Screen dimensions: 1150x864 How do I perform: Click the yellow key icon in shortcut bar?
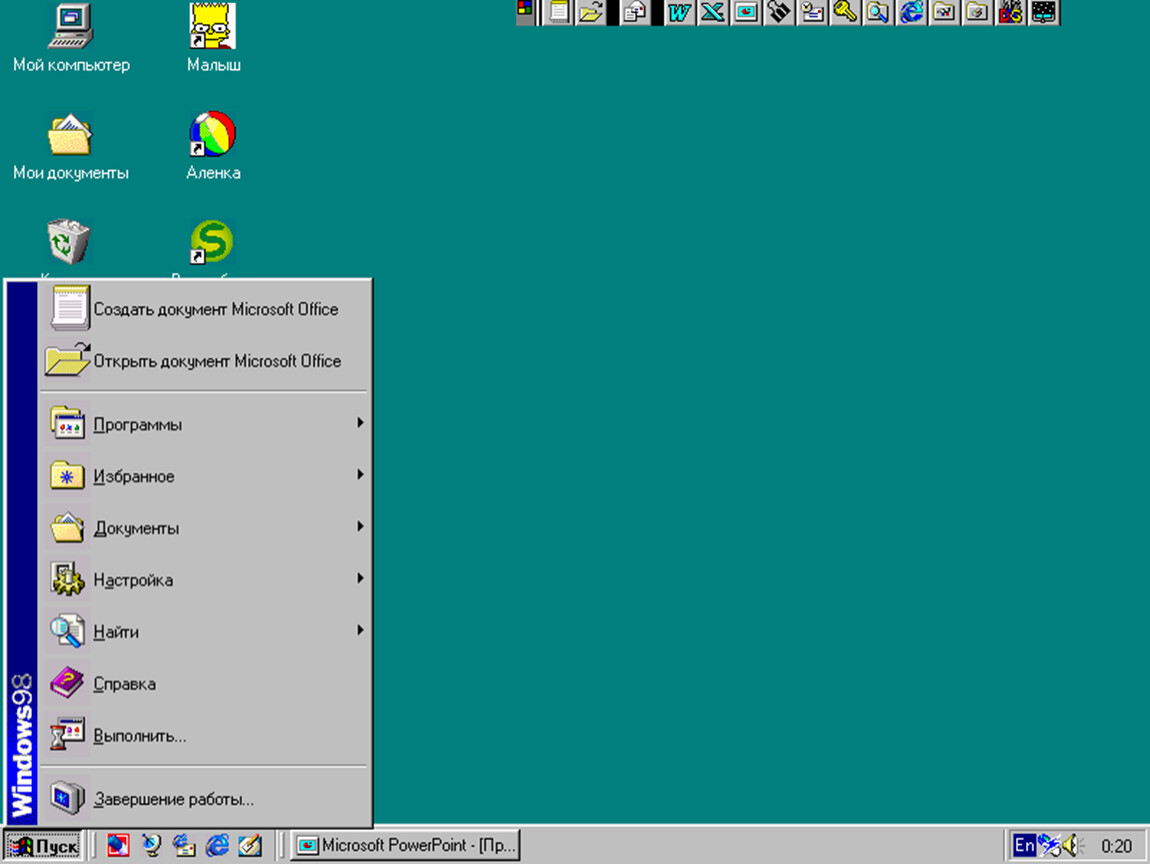point(845,12)
